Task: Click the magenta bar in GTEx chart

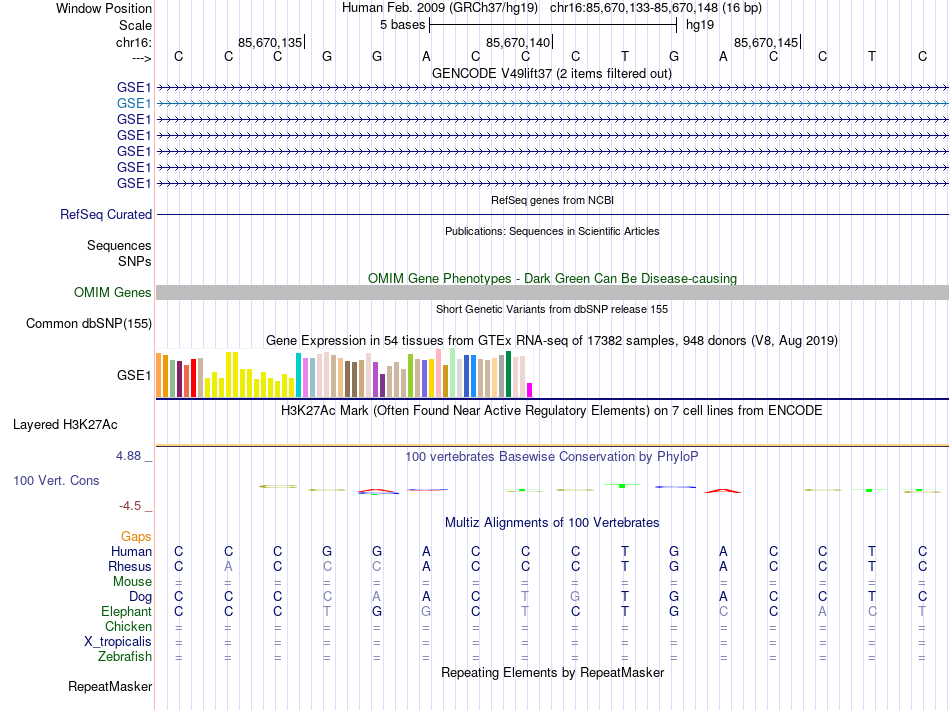Action: pyautogui.click(x=530, y=390)
